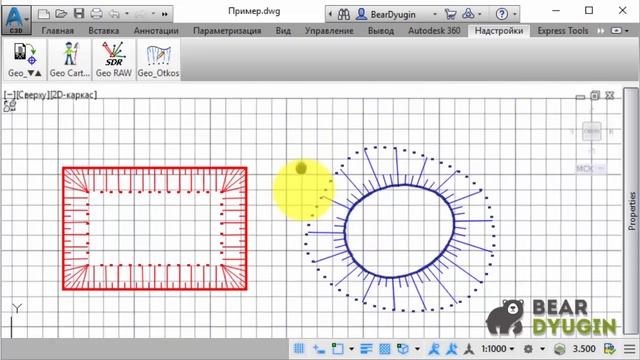Collapse the info center left arrow
The width and height of the screenshot is (640, 360).
[330, 14]
